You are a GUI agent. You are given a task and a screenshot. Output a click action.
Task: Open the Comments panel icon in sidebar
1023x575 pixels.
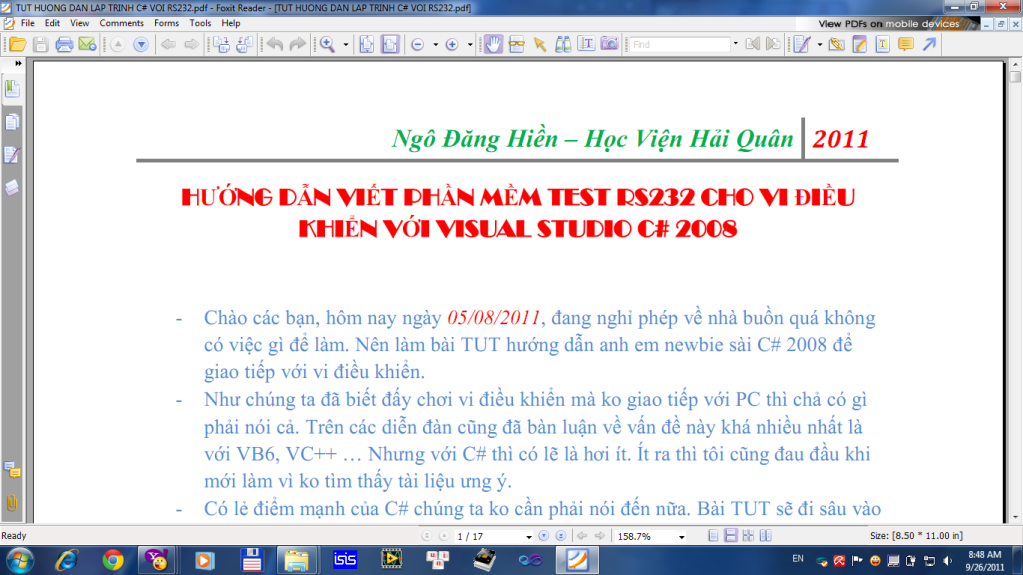(x=12, y=470)
